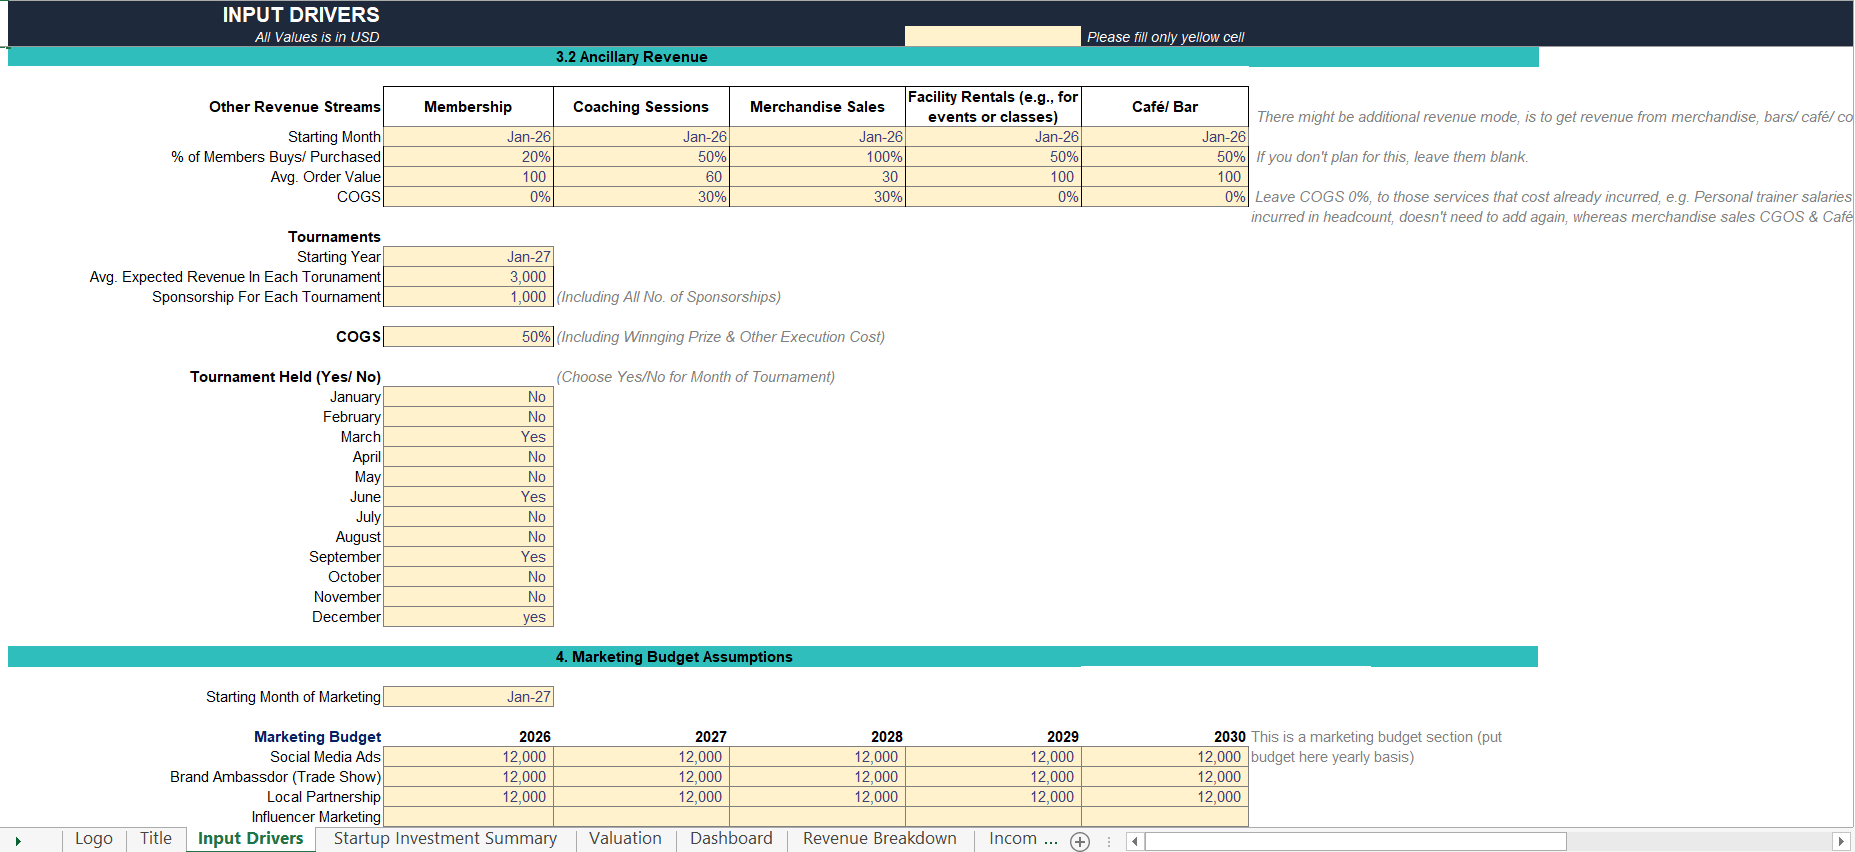Select the Tournaments COGS 50% cell
This screenshot has width=1855, height=852.
tap(468, 337)
